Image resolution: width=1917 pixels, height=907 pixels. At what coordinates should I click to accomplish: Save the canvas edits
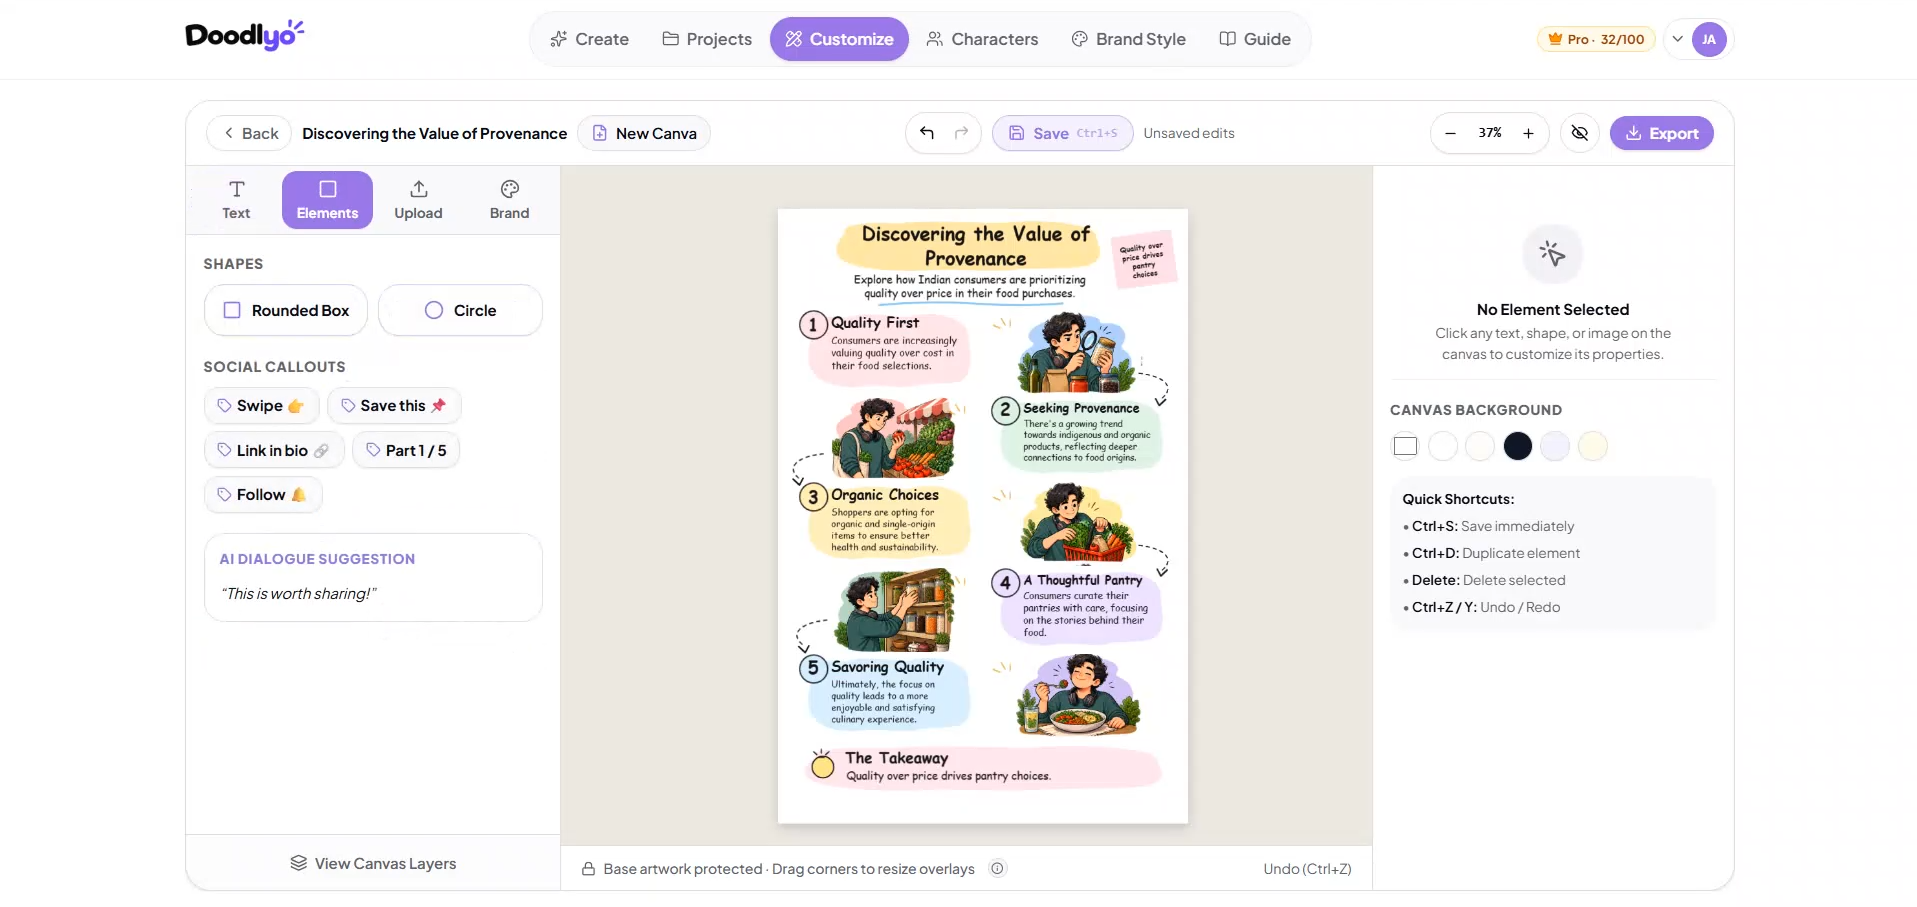click(1062, 133)
